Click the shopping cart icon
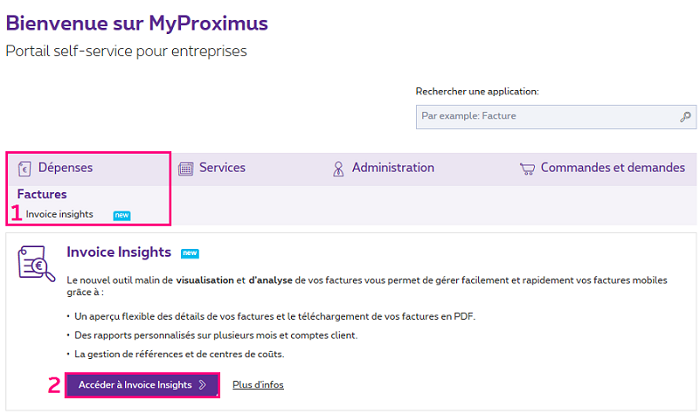 527,168
